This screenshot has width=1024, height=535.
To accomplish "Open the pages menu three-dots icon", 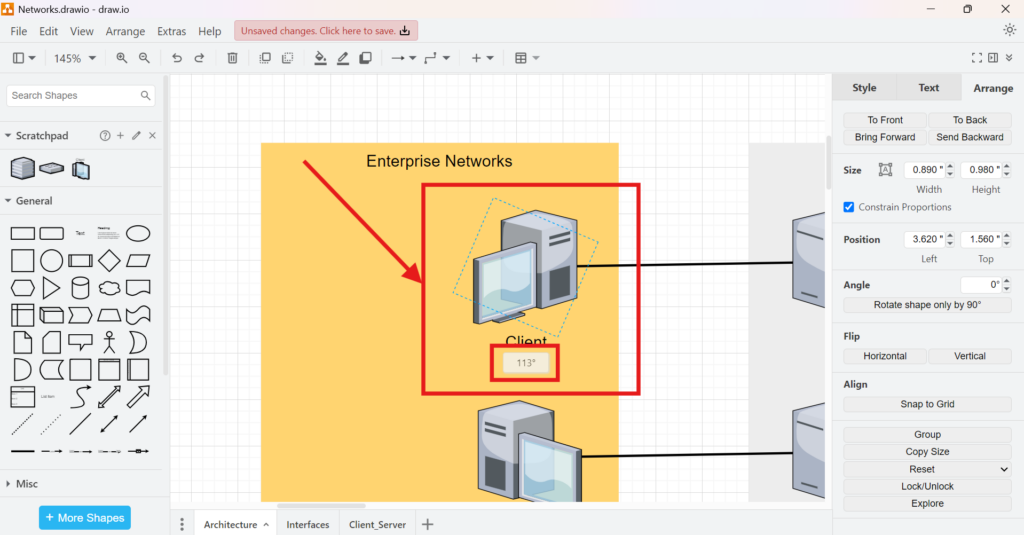I will tap(182, 525).
